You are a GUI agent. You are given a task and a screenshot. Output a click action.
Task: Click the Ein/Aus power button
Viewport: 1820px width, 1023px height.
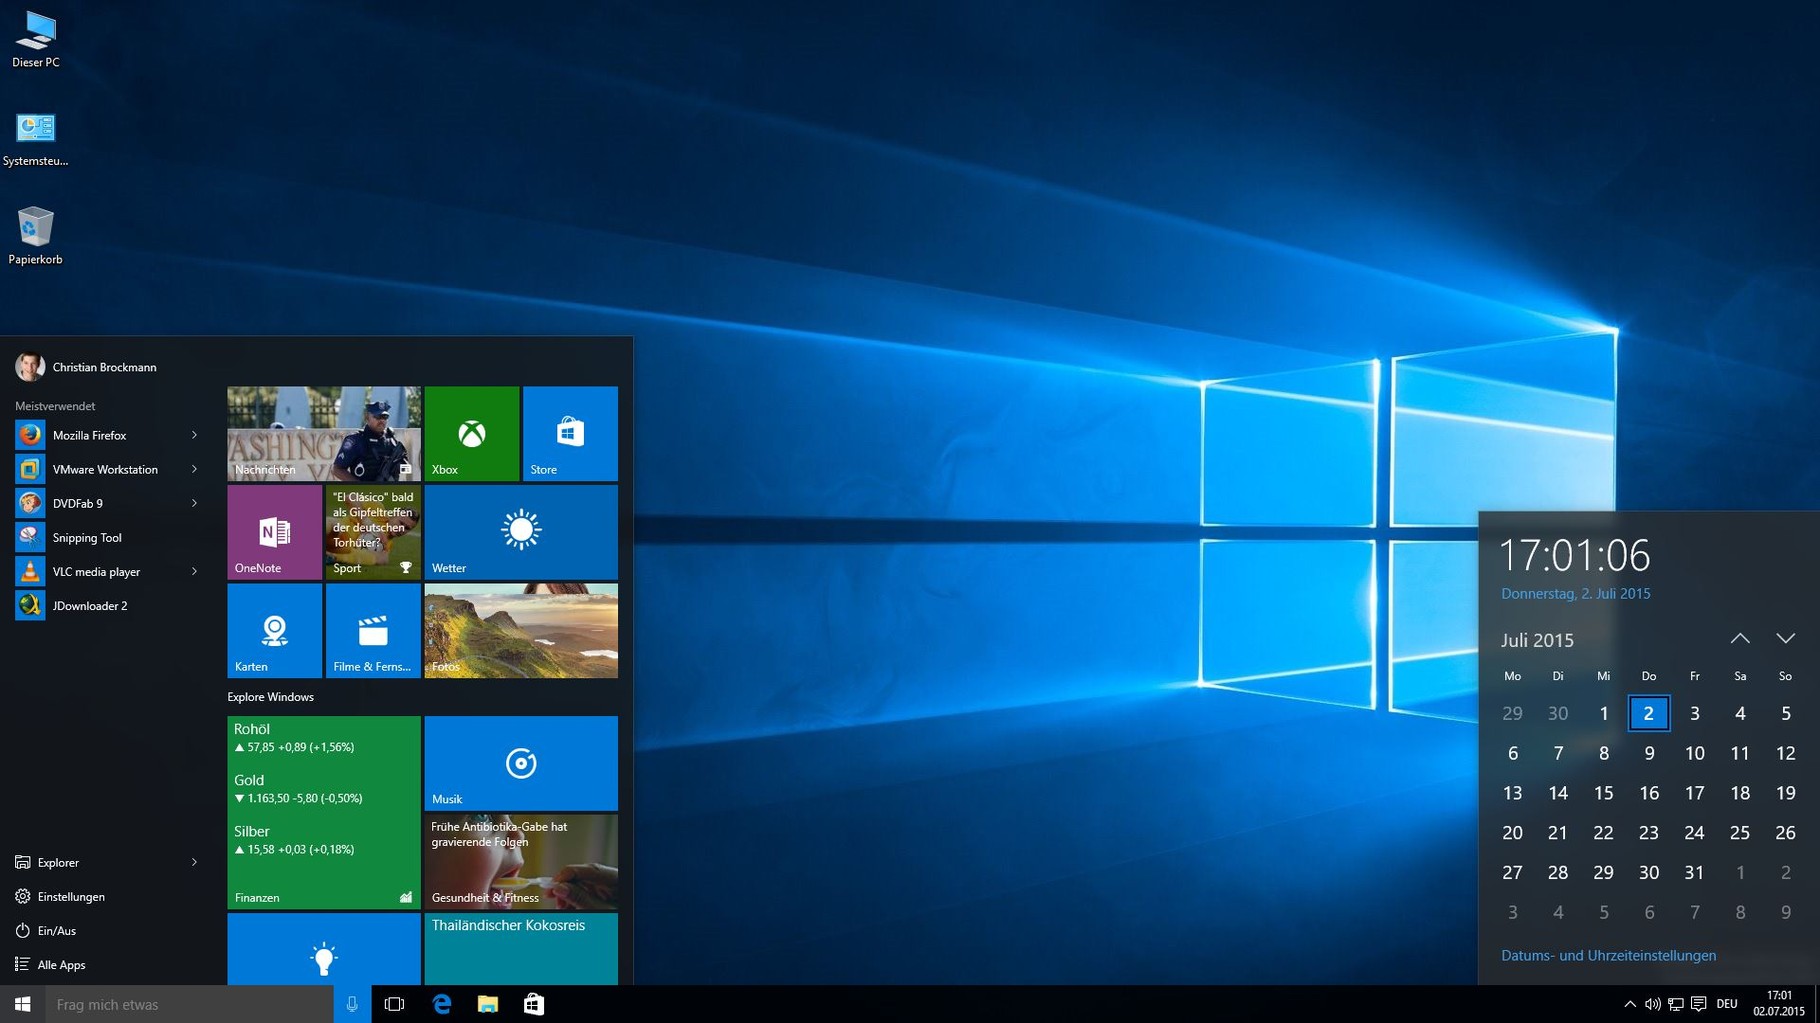coord(56,931)
